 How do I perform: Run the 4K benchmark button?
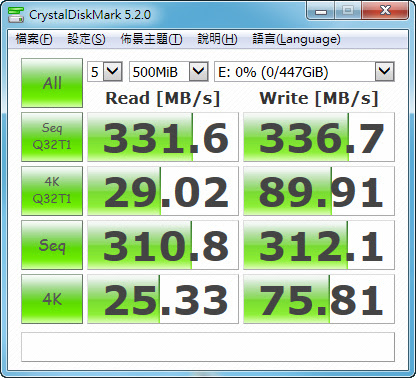(52, 299)
